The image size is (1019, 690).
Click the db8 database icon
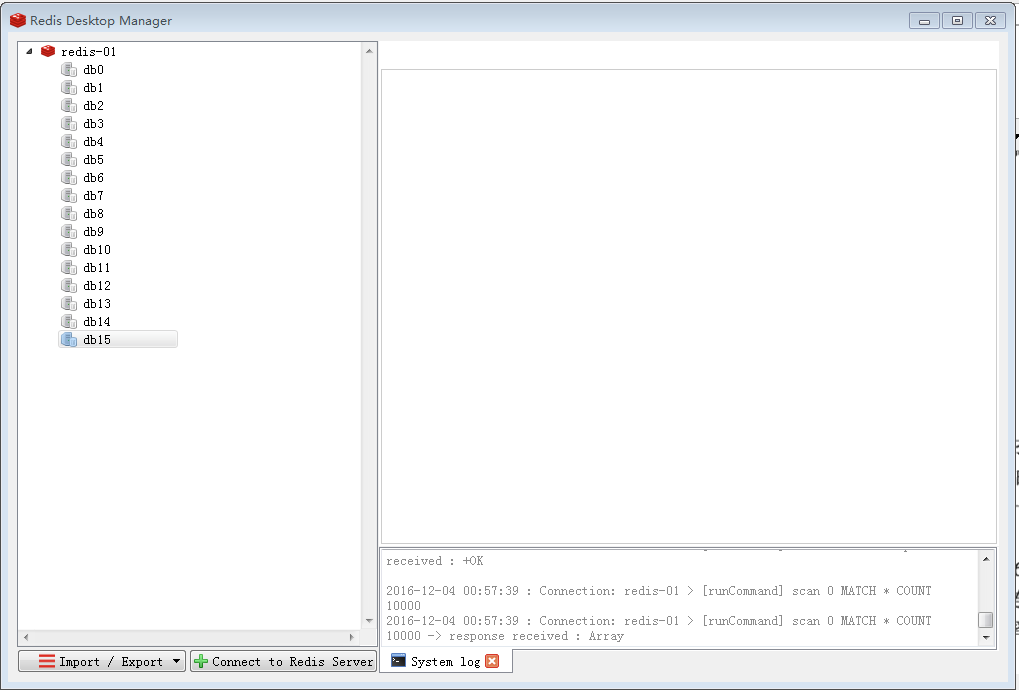coord(69,214)
